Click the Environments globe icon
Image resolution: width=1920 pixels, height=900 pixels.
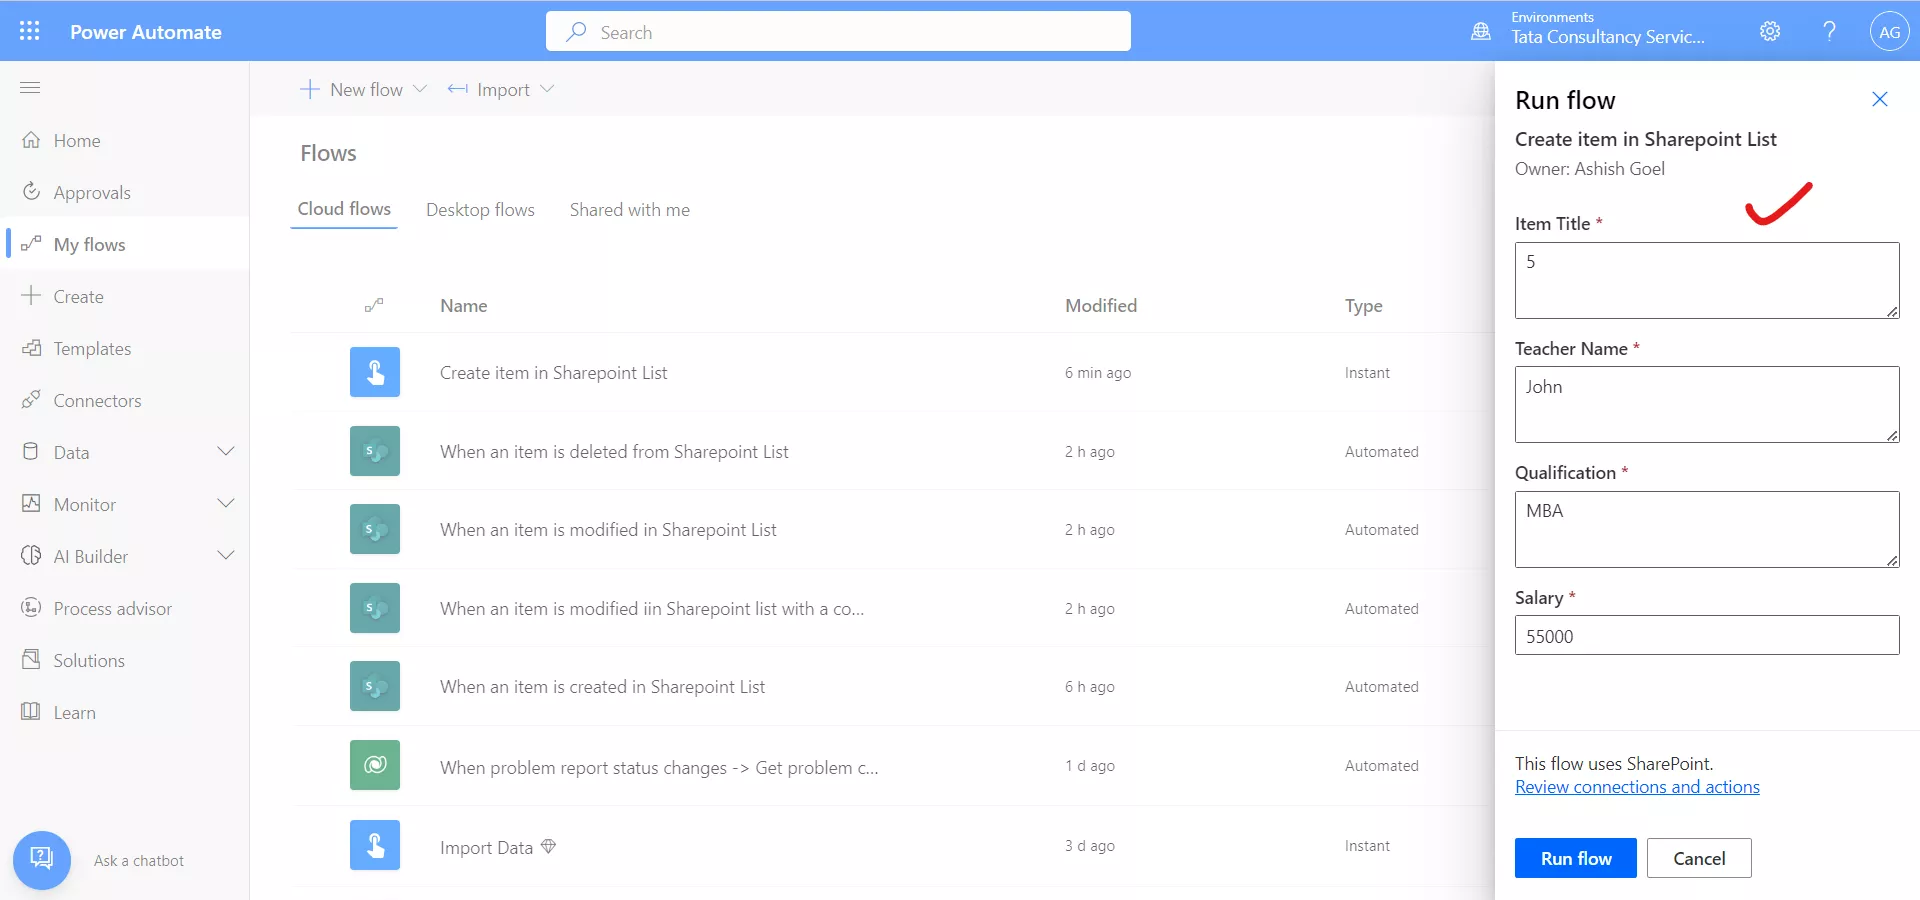(1481, 31)
